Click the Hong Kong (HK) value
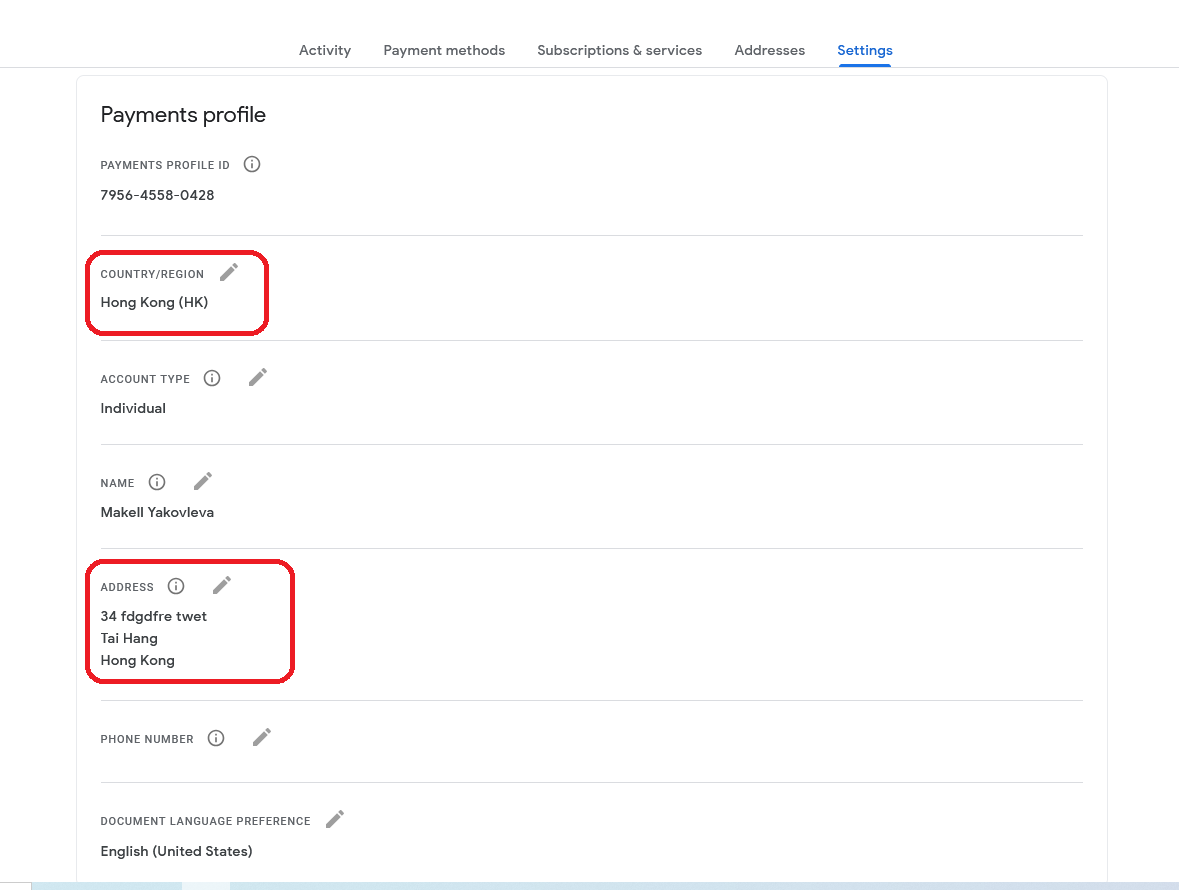 click(x=154, y=302)
